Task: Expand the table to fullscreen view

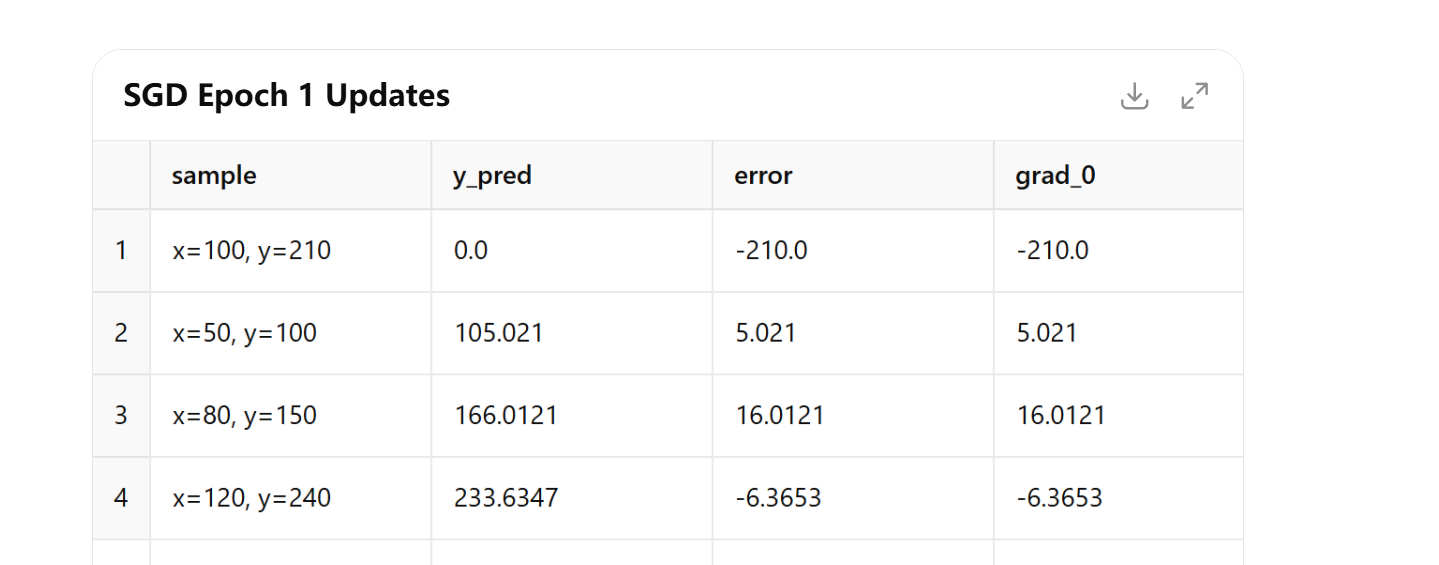Action: pyautogui.click(x=1194, y=96)
